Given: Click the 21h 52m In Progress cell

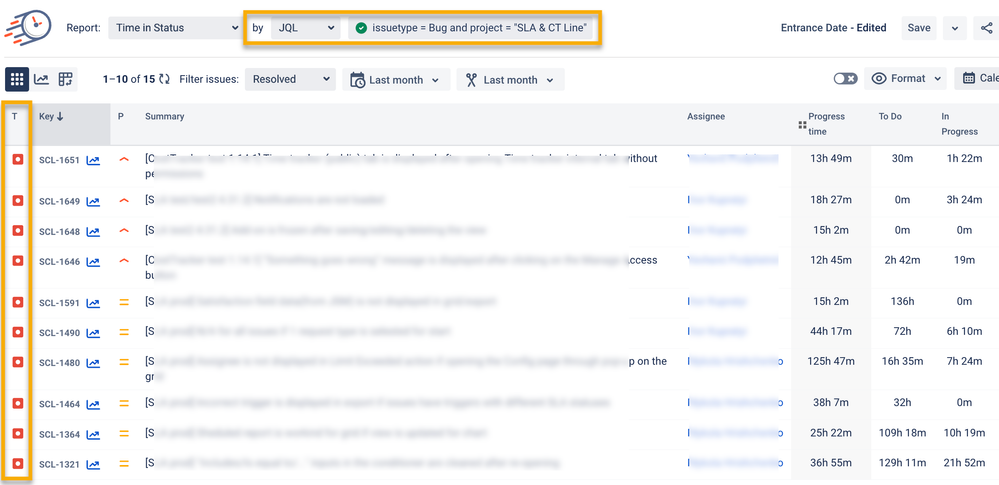Looking at the screenshot, I should (x=964, y=463).
